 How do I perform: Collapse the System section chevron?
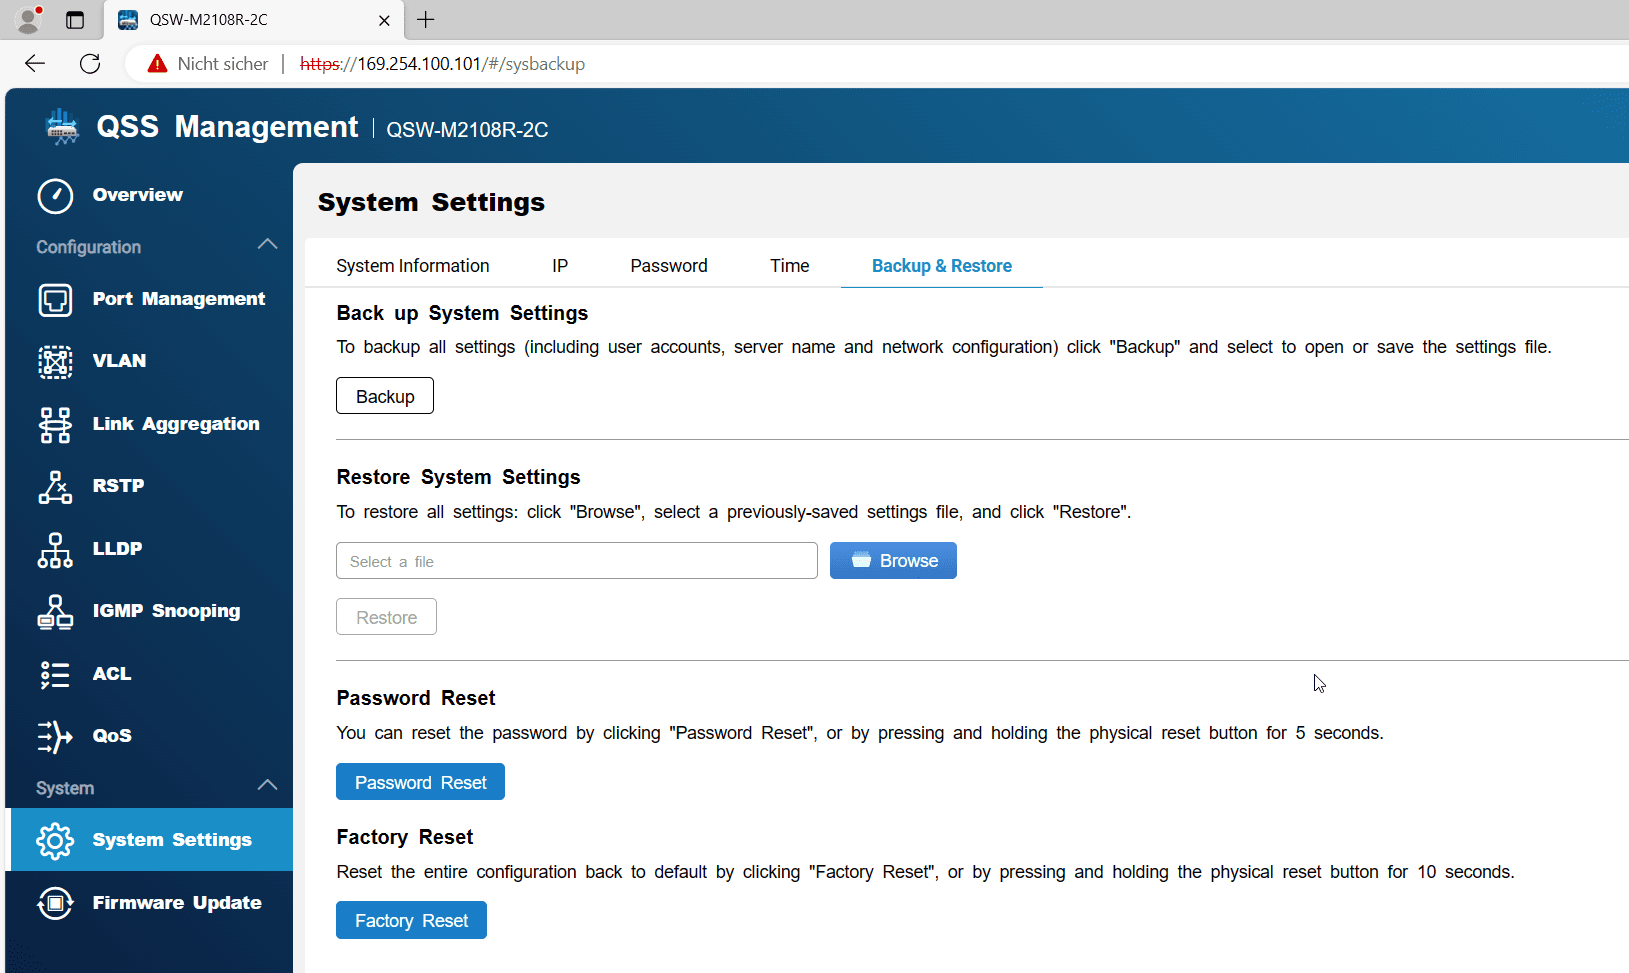267,786
